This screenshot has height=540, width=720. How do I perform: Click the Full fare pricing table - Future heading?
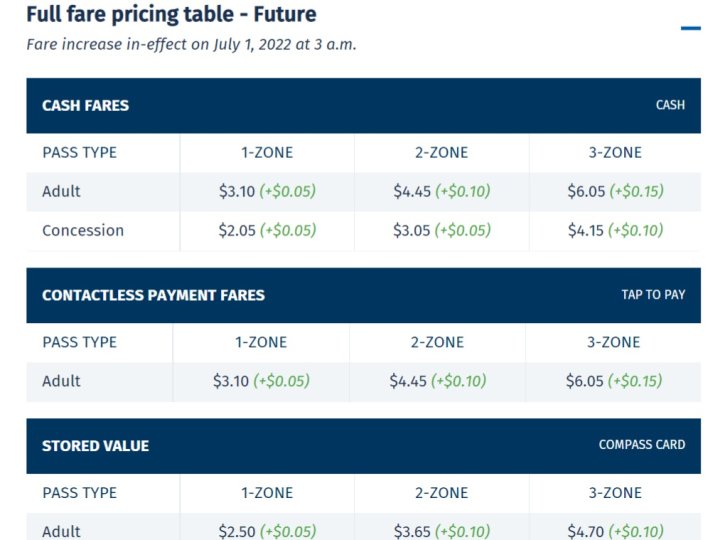pyautogui.click(x=171, y=15)
